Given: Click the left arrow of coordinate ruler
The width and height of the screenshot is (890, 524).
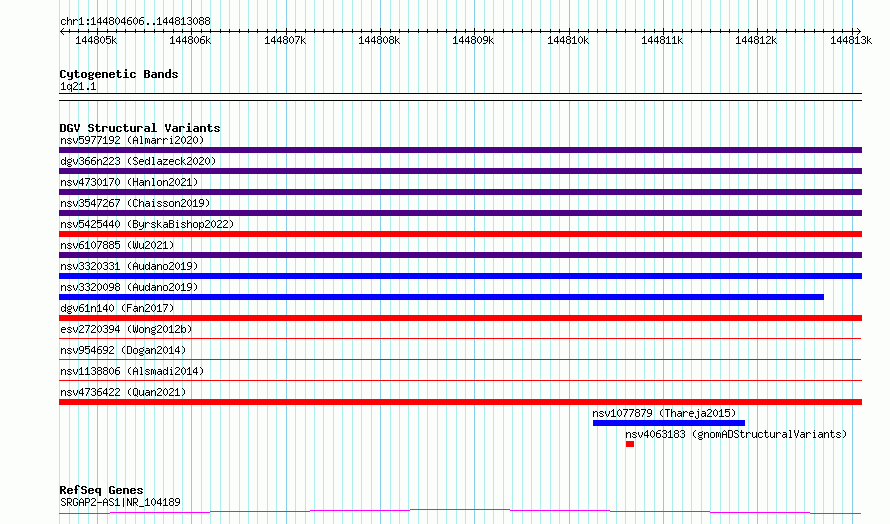Looking at the screenshot, I should point(62,31).
